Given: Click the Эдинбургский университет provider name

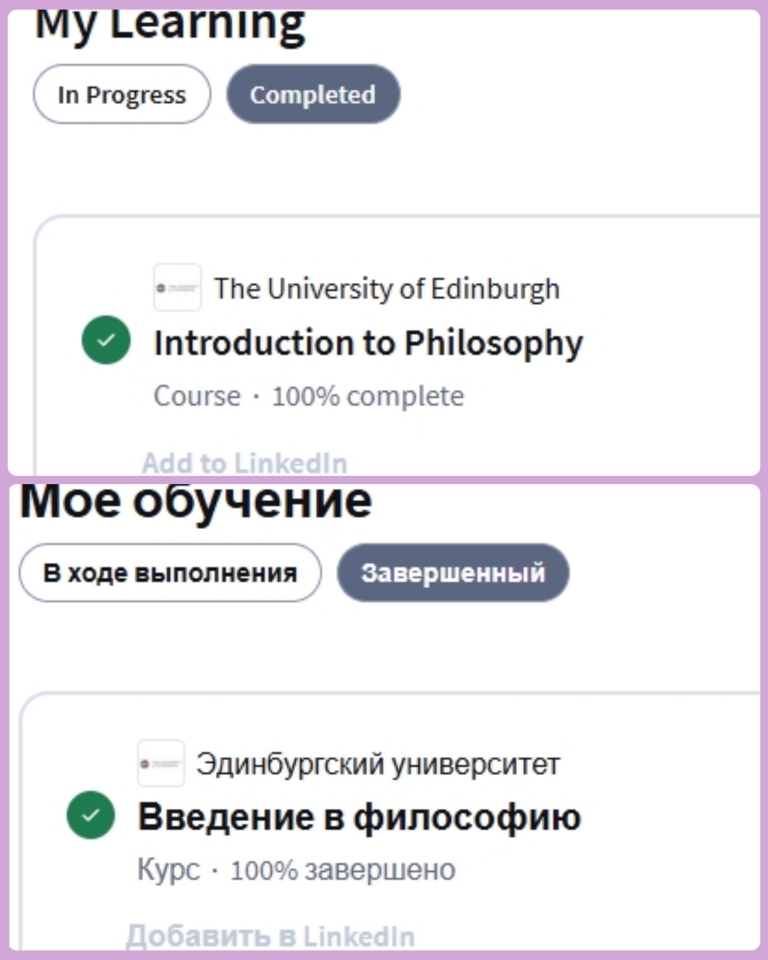Looking at the screenshot, I should click(378, 765).
